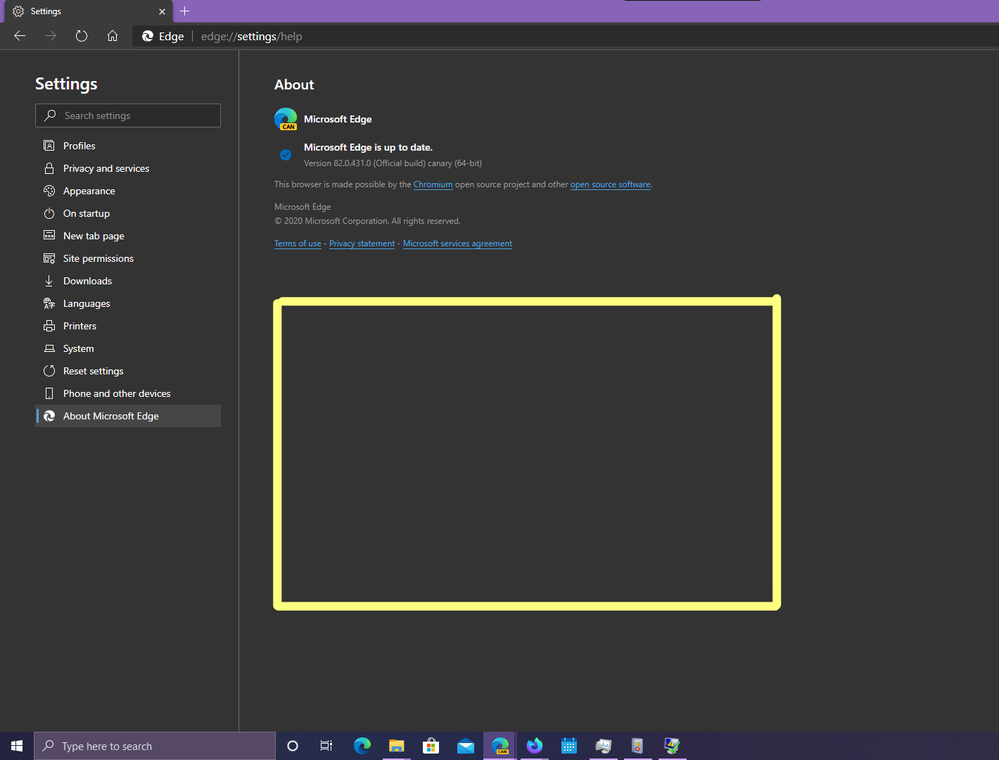
Task: Reload the page with refresh icon
Action: 81,36
